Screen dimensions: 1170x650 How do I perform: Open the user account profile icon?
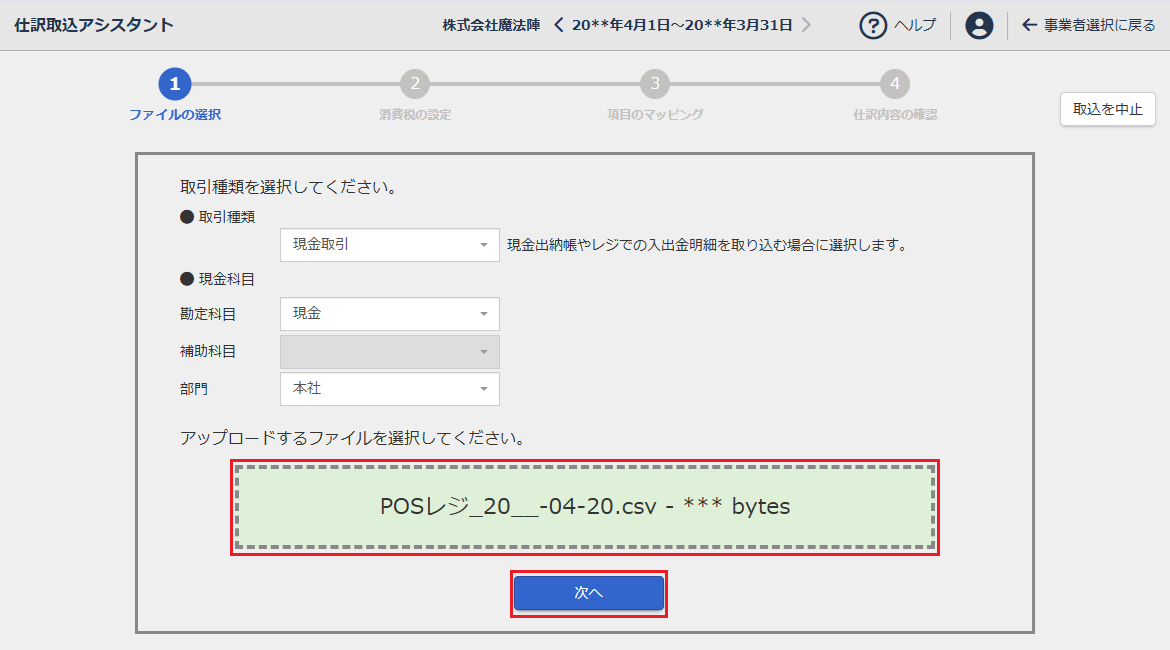coord(979,25)
